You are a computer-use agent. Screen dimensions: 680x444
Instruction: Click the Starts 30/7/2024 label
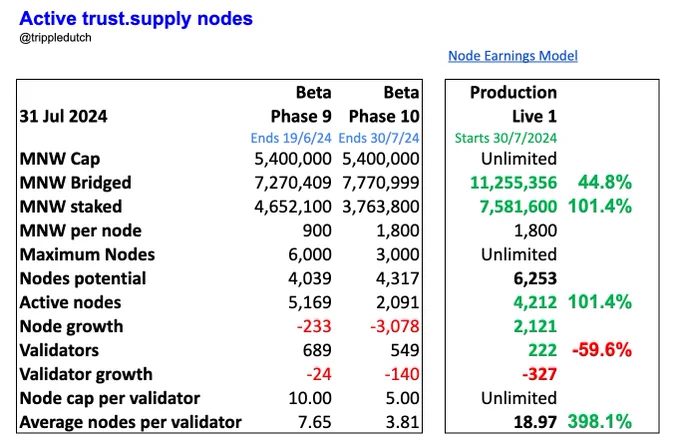[506, 138]
